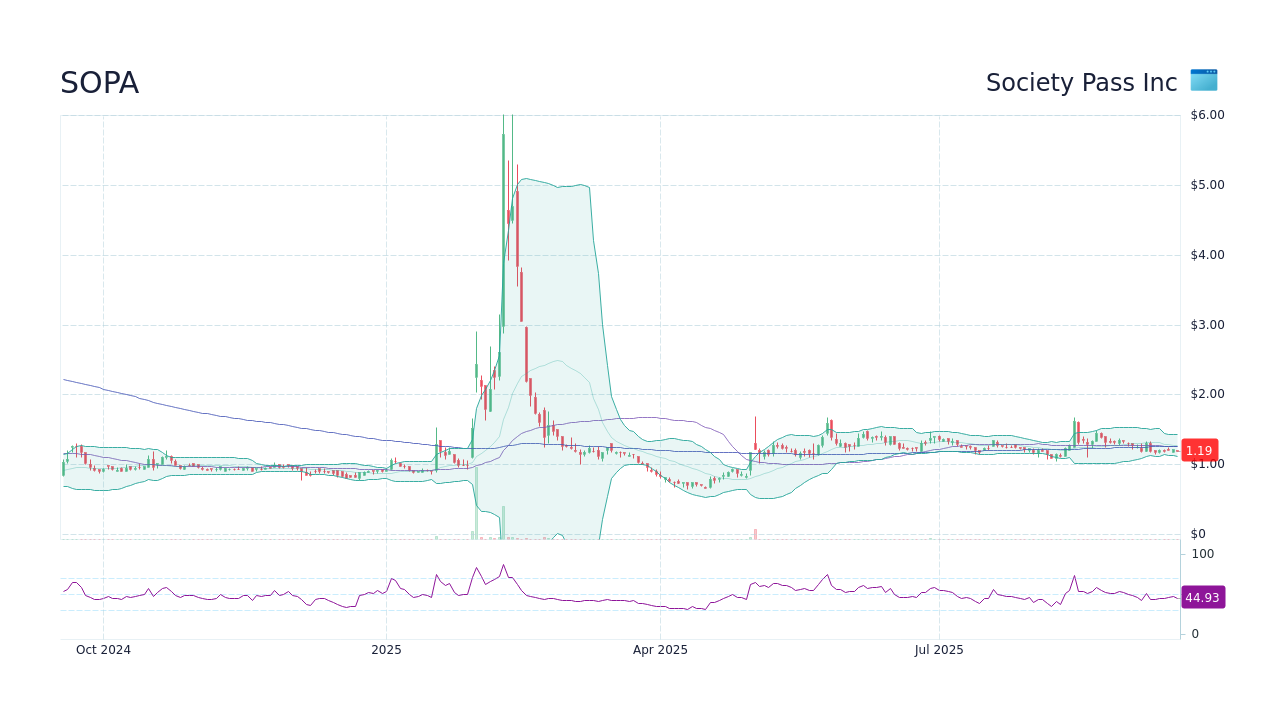Click the 2025 year marker on axis

click(x=386, y=649)
